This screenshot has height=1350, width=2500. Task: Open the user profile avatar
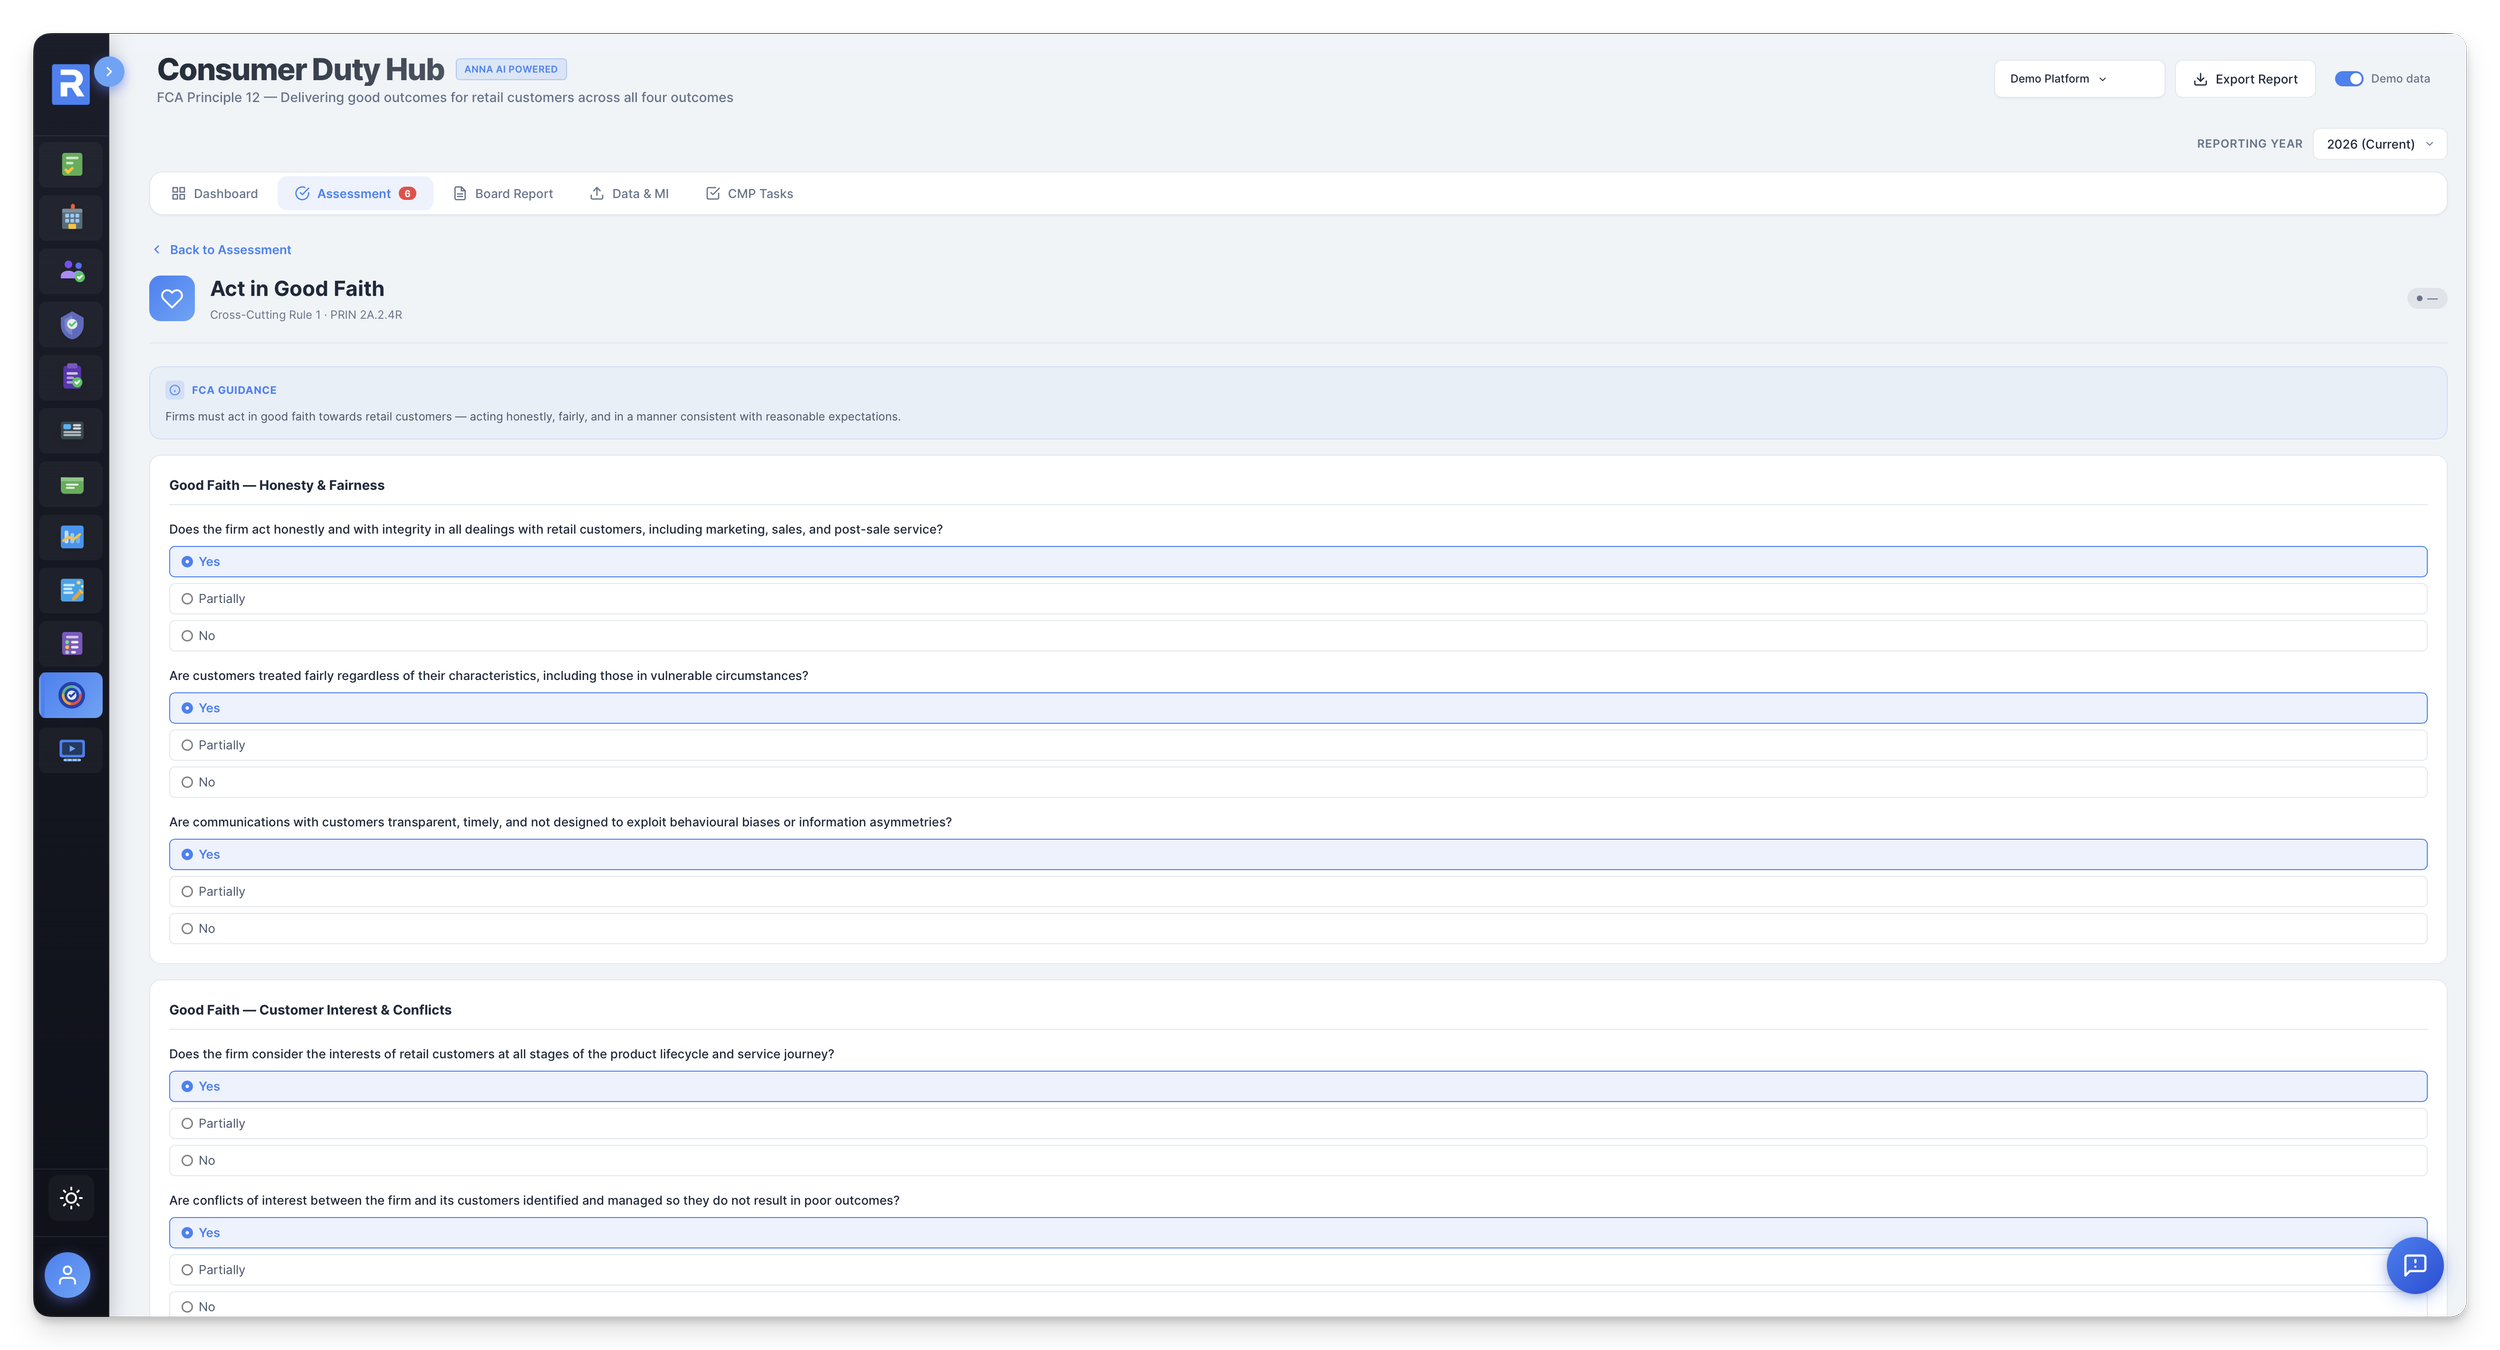67,1275
